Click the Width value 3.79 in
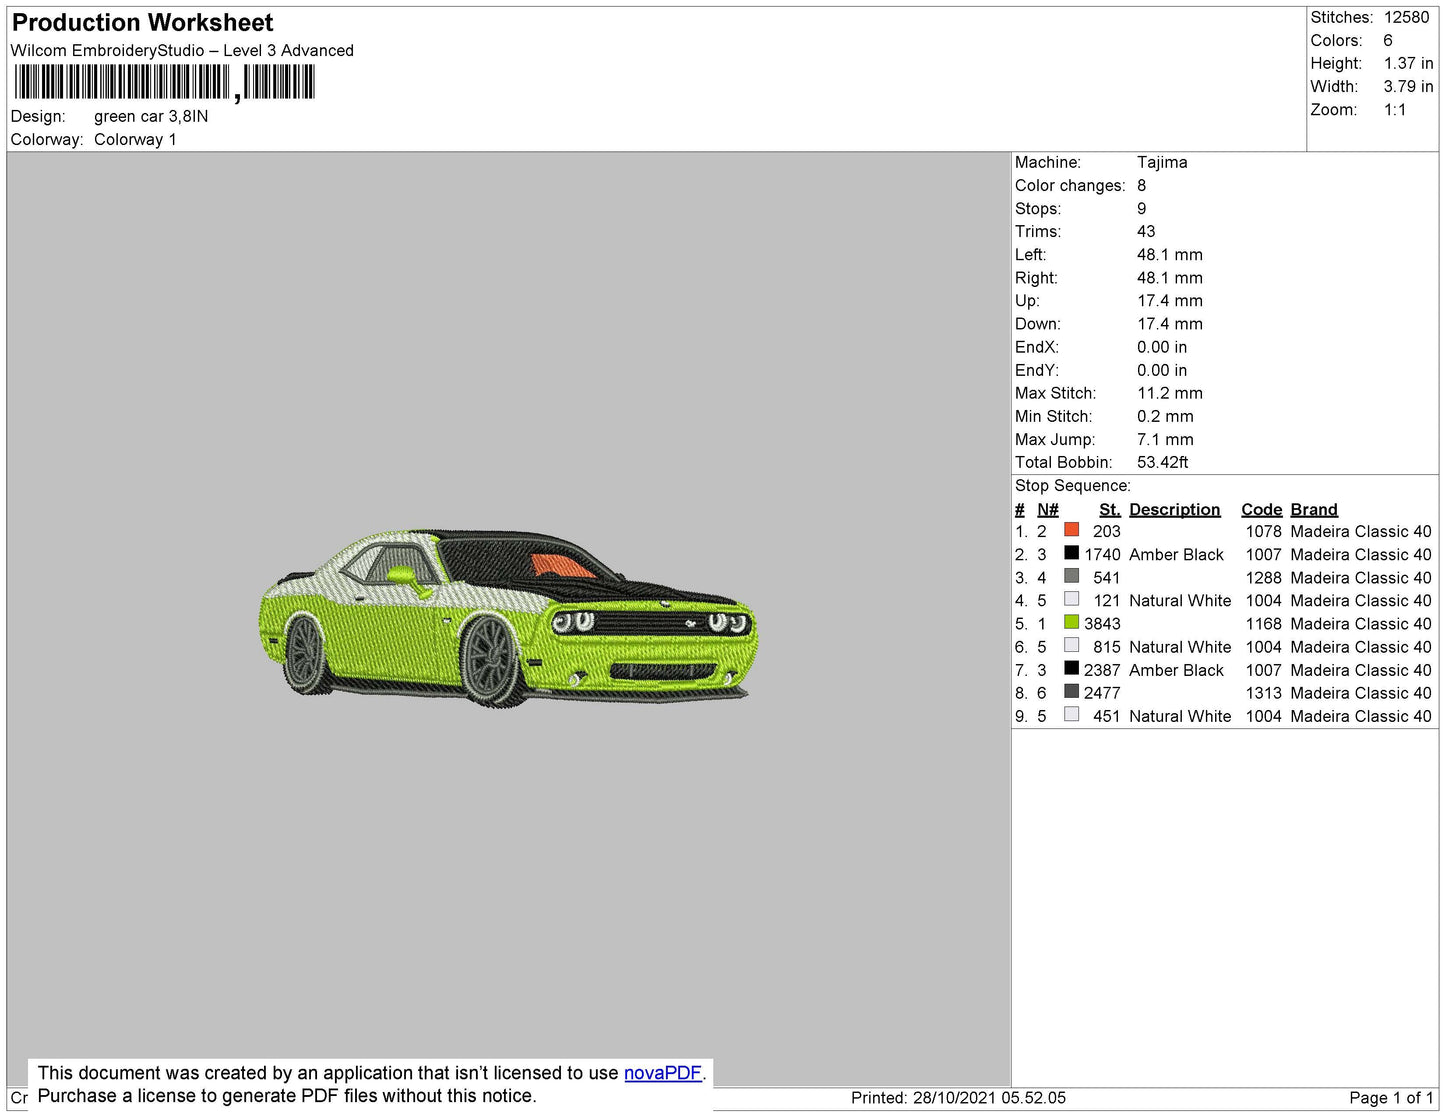Viewport: 1445px width, 1117px height. tap(1408, 87)
